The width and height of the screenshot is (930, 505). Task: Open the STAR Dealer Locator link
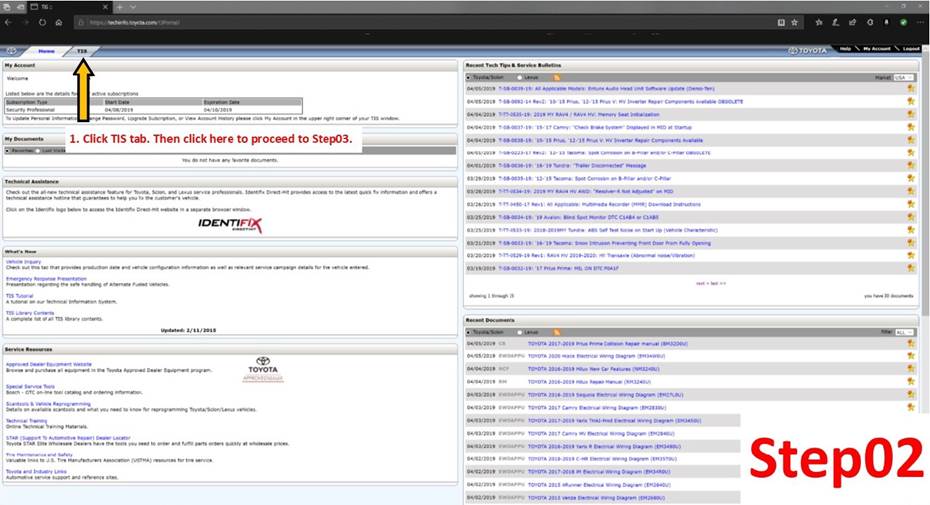[x=68, y=438]
